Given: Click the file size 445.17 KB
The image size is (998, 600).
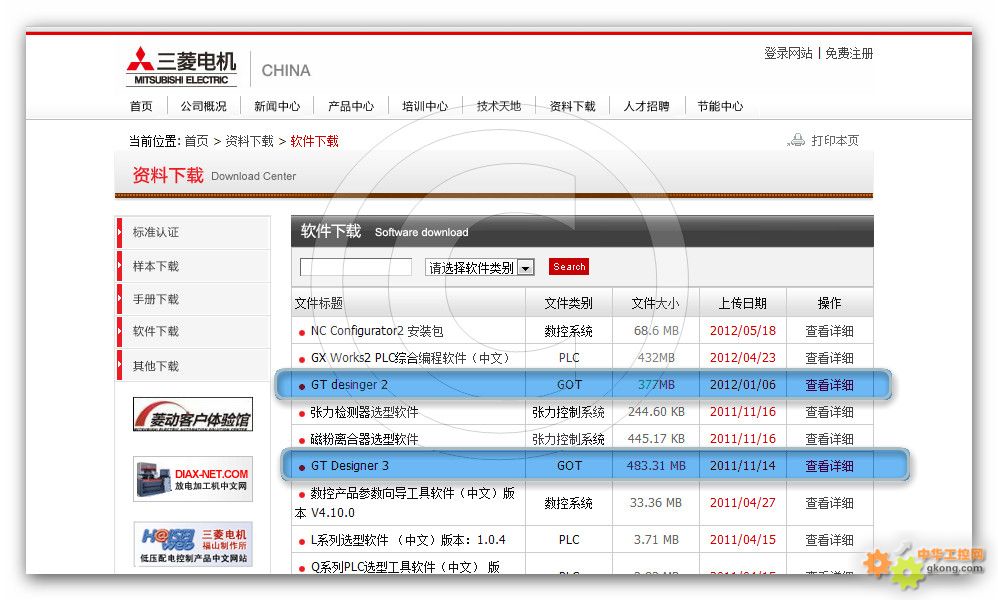Looking at the screenshot, I should click(656, 439).
